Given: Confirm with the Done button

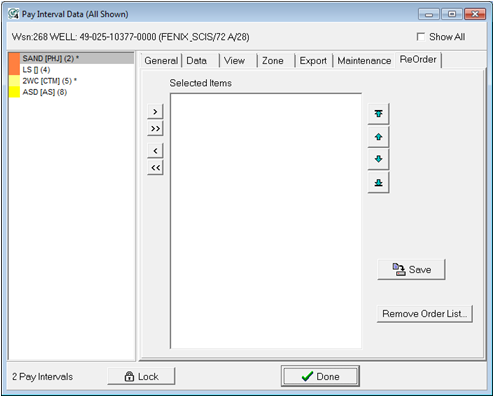Looking at the screenshot, I should (x=320, y=376).
